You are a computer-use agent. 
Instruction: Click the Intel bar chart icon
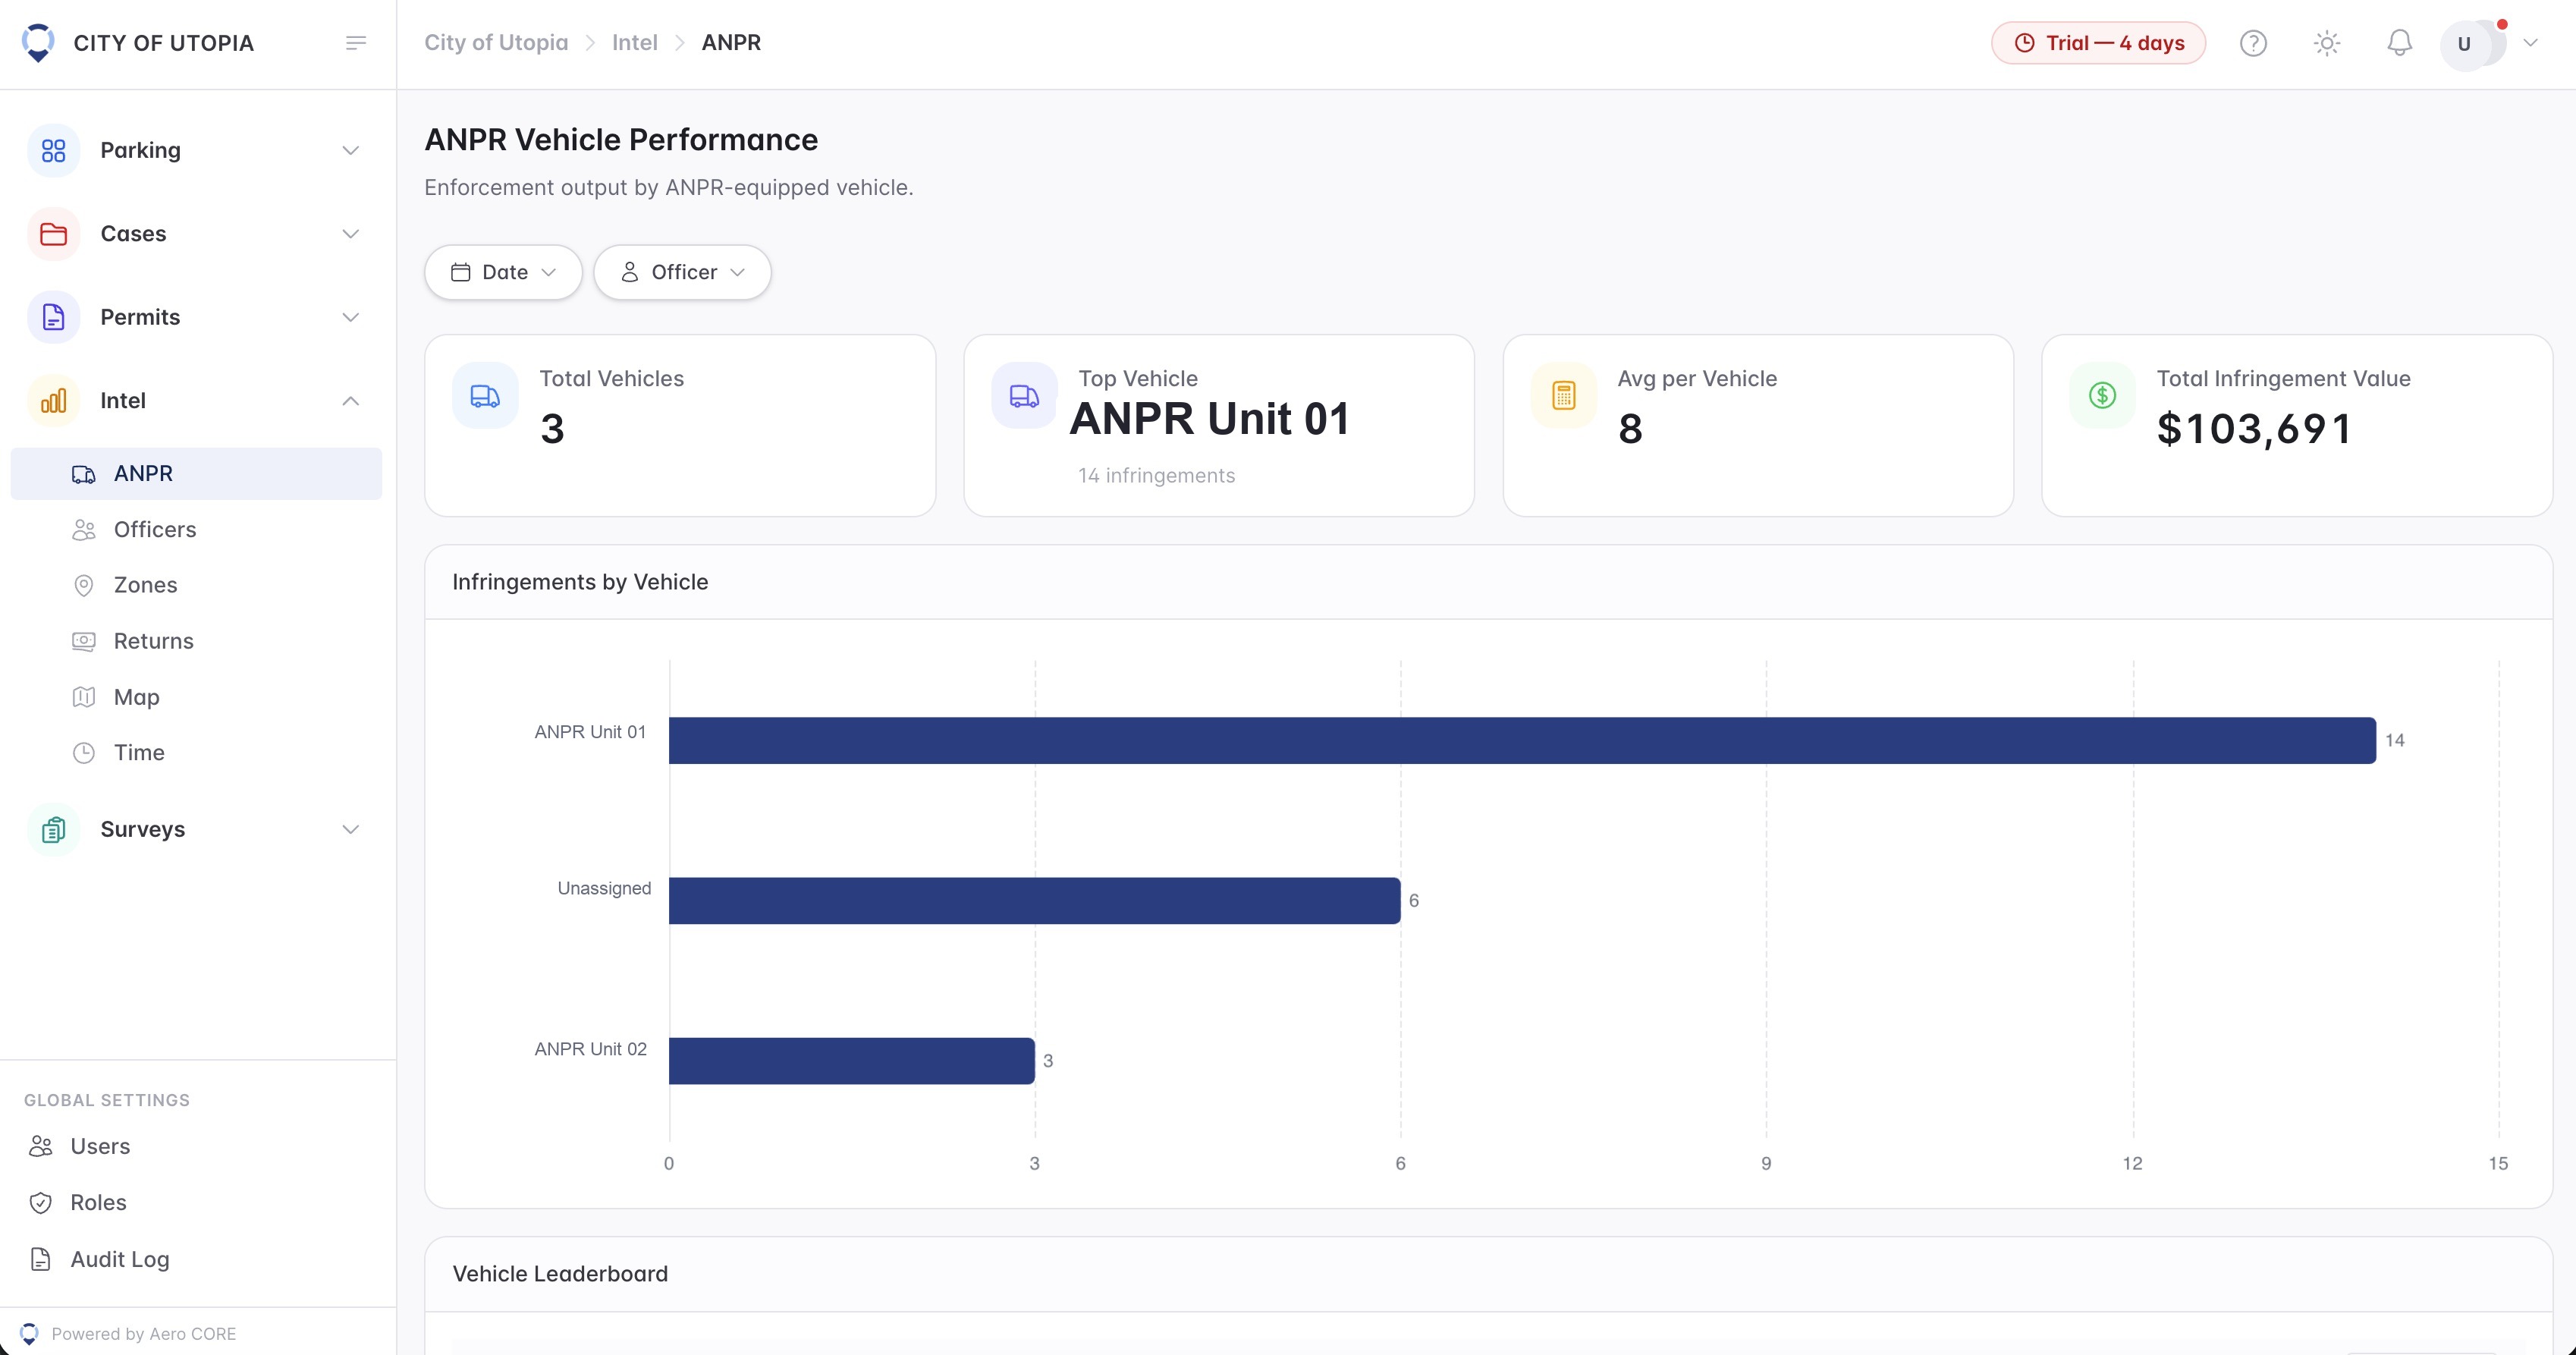pos(54,401)
